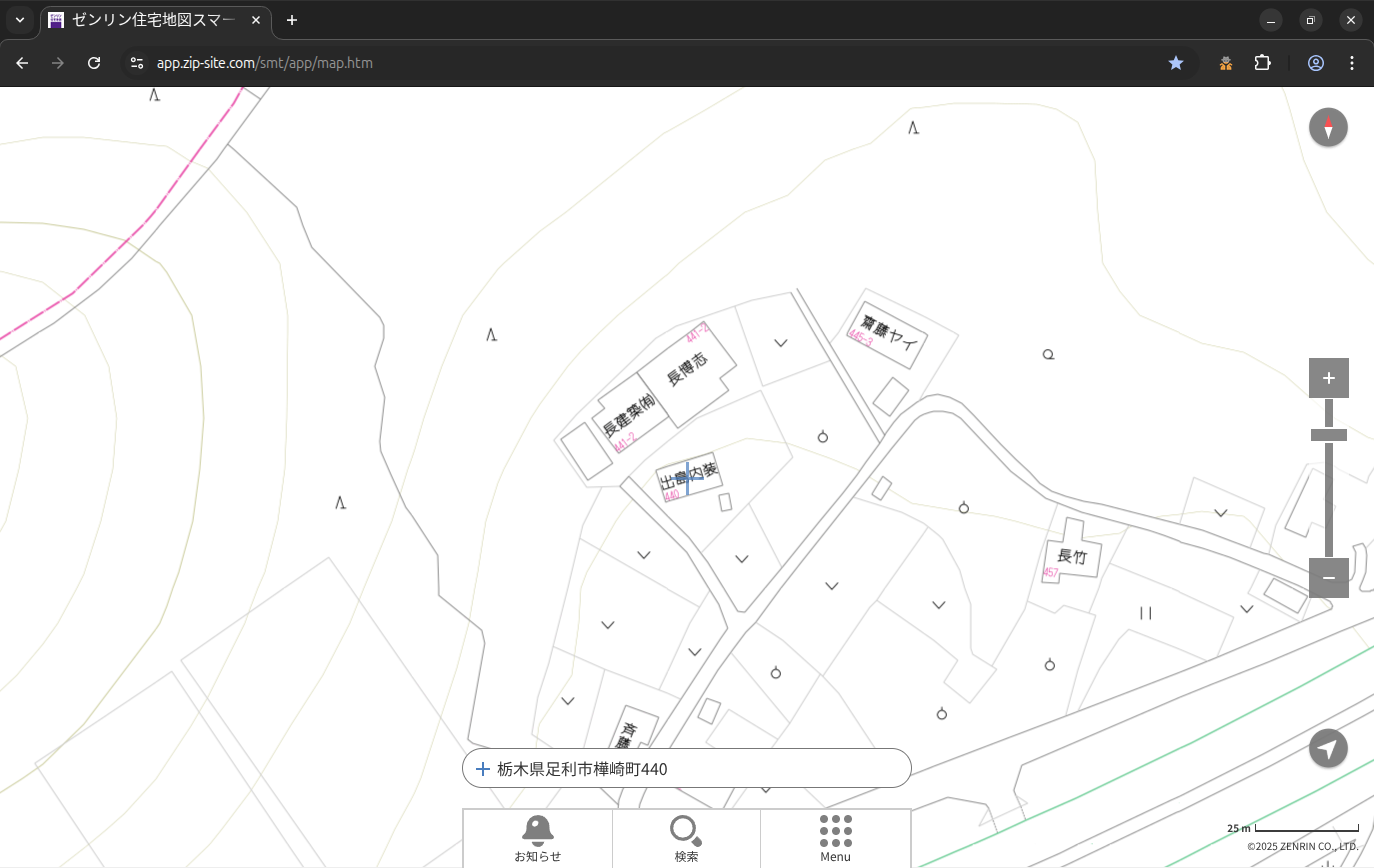This screenshot has width=1374, height=868.
Task: Open the tab search dropdown arrow
Action: pos(19,20)
